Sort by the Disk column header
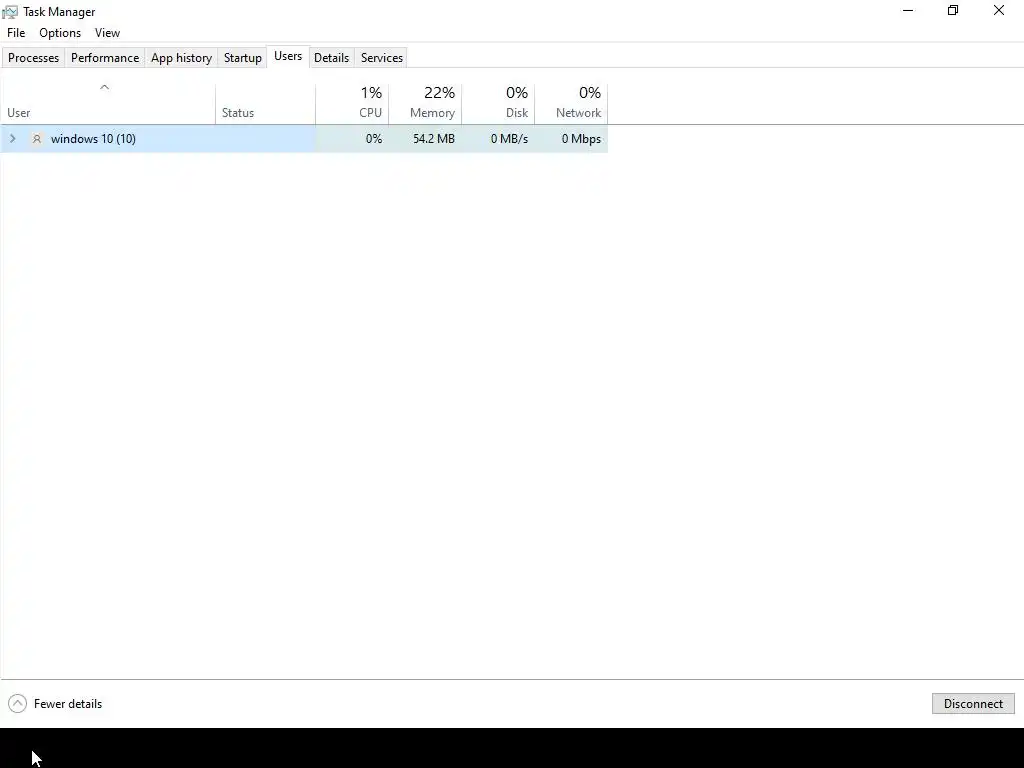Viewport: 1024px width, 768px height. (x=498, y=104)
